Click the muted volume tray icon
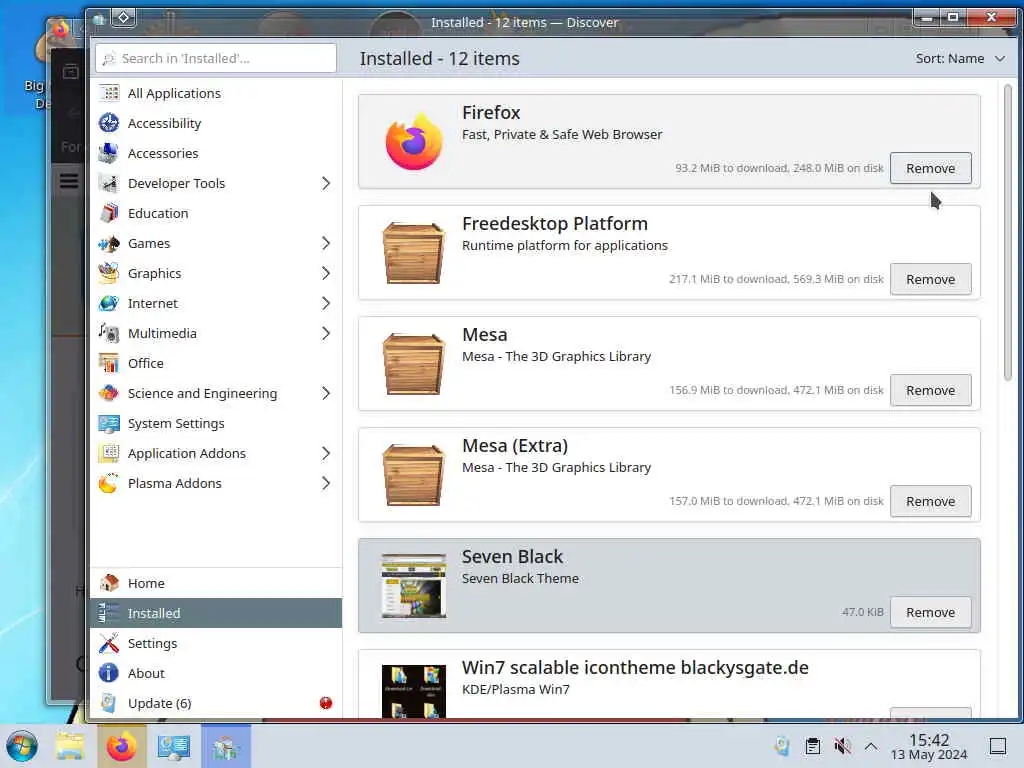Viewport: 1024px width, 768px height. point(842,746)
